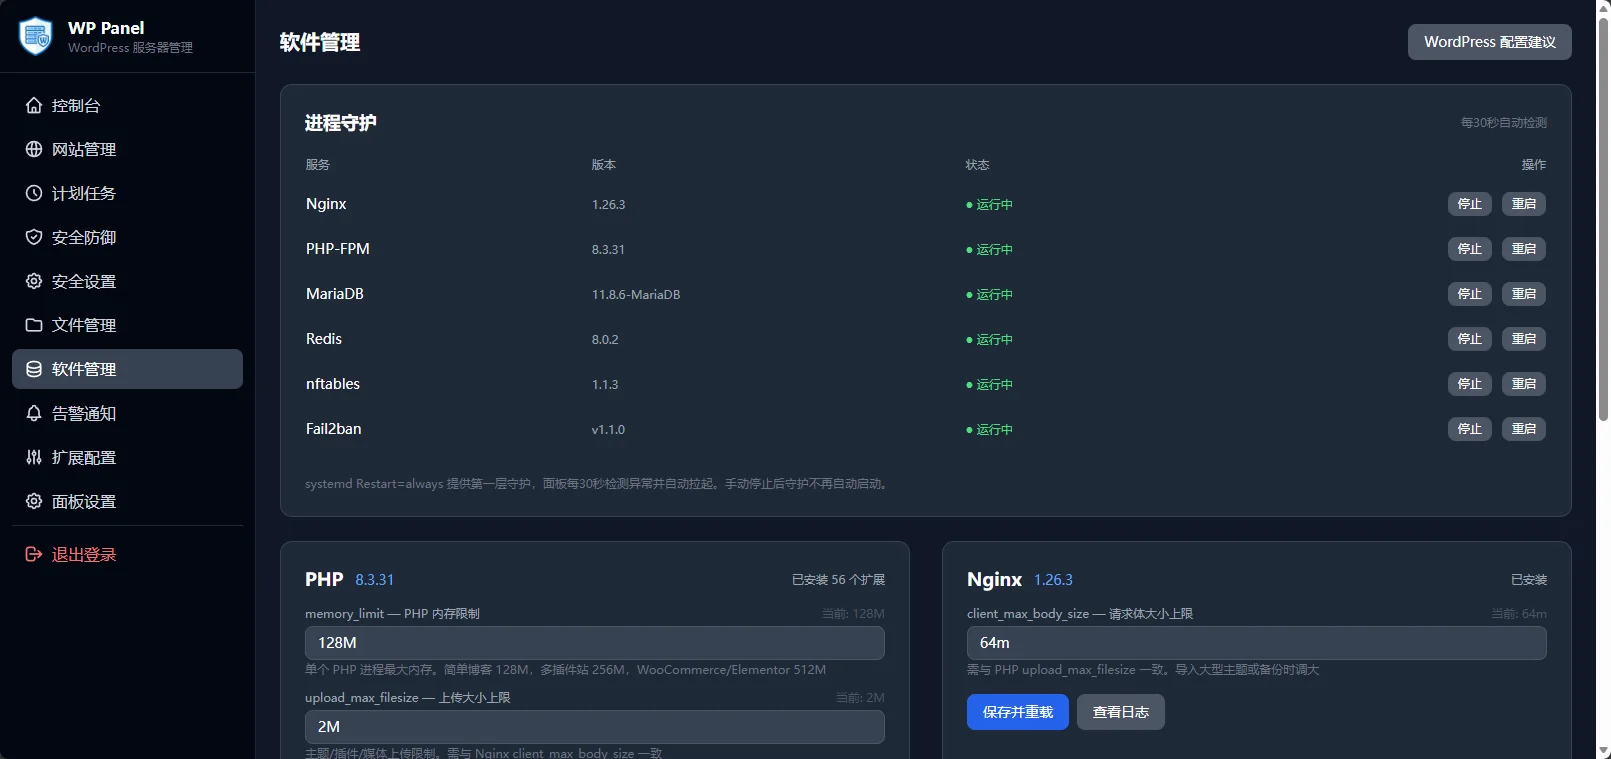
Task: Open the 告警通知 menu item
Action: (127, 413)
